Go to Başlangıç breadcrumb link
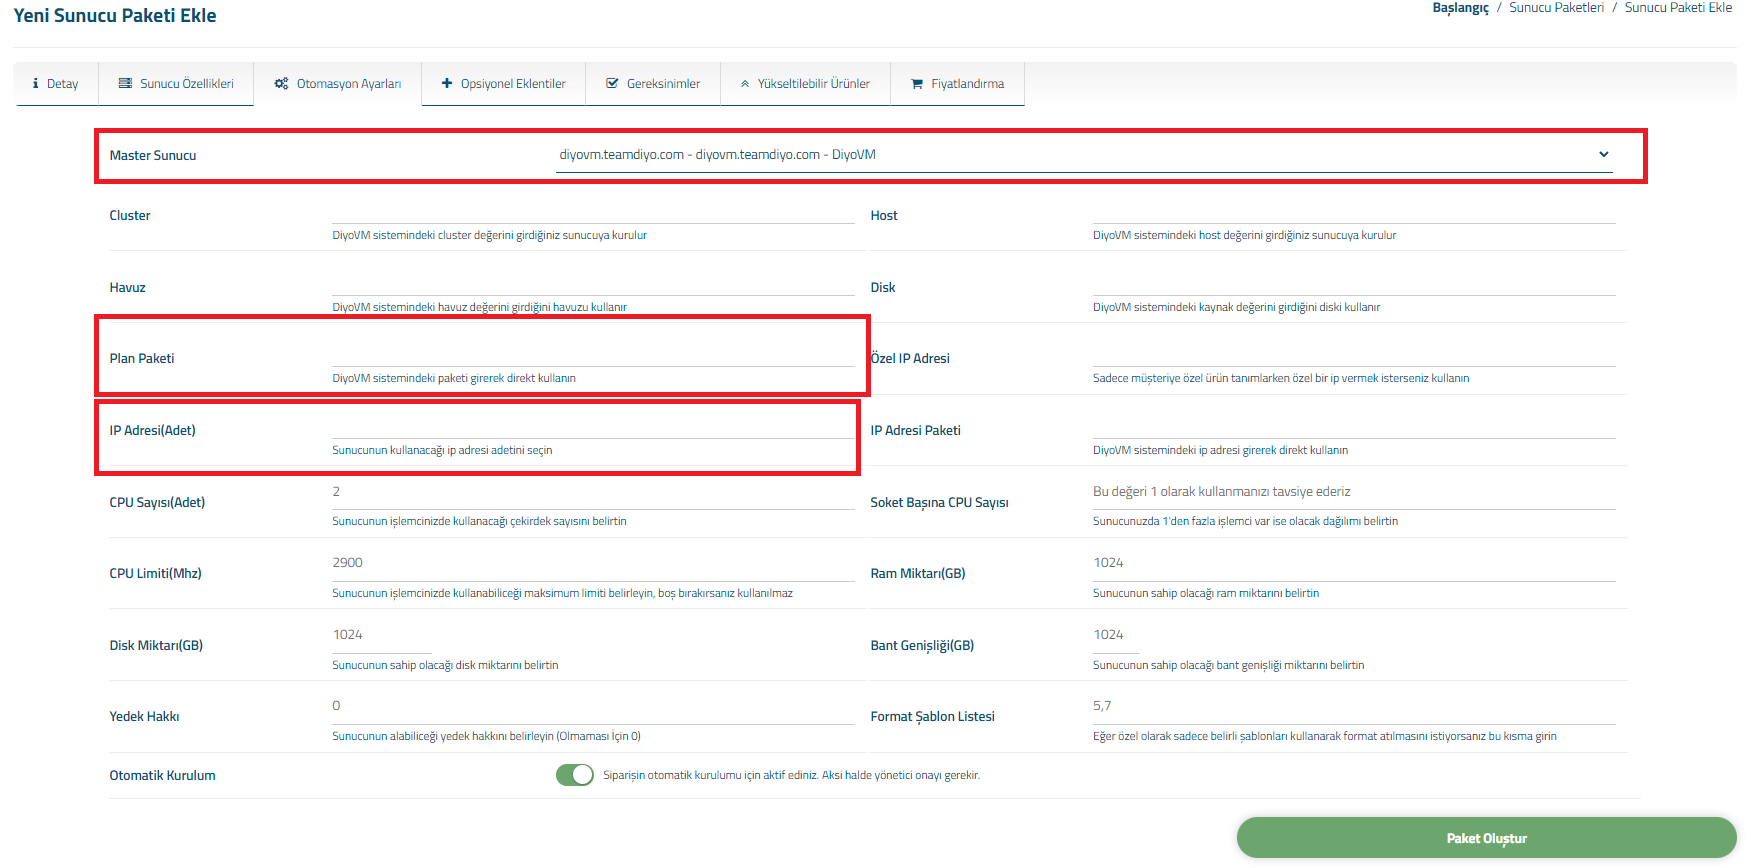 [1460, 8]
